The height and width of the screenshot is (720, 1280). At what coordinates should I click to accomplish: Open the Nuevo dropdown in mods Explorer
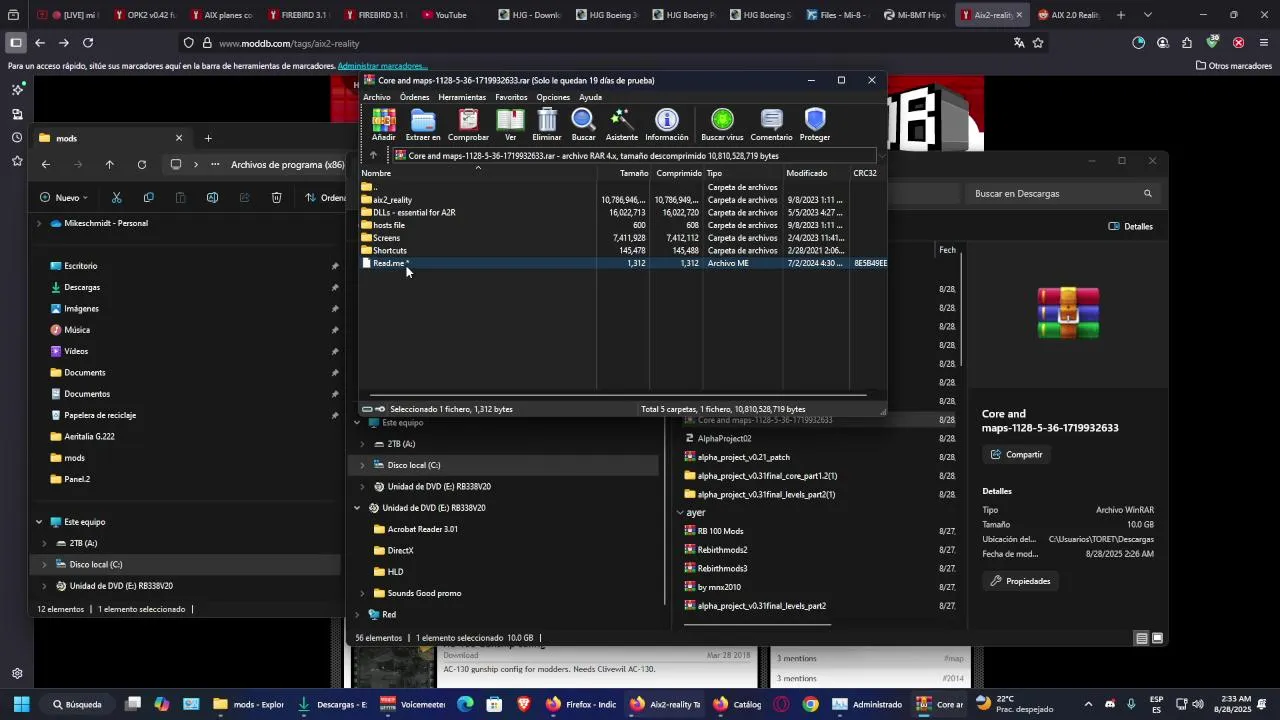click(x=64, y=198)
